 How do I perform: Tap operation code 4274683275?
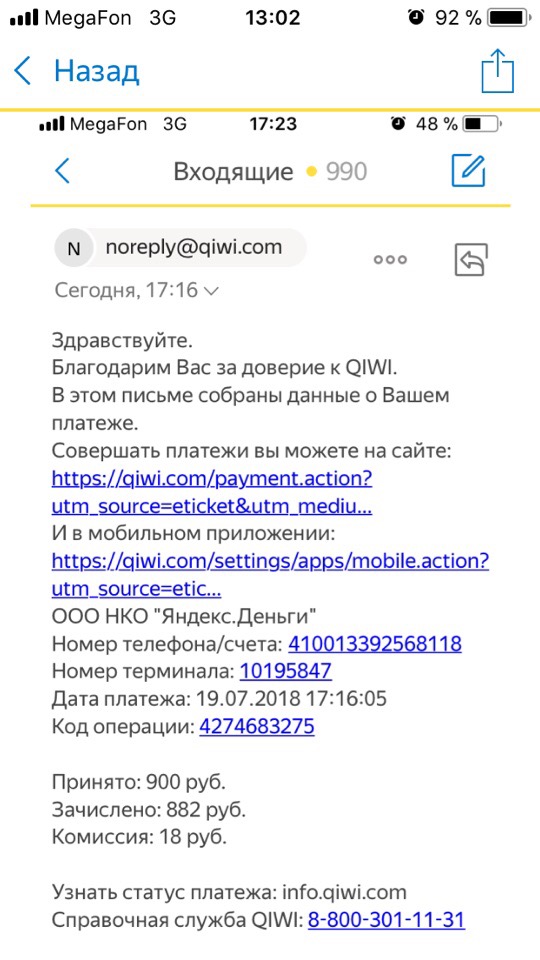(257, 727)
